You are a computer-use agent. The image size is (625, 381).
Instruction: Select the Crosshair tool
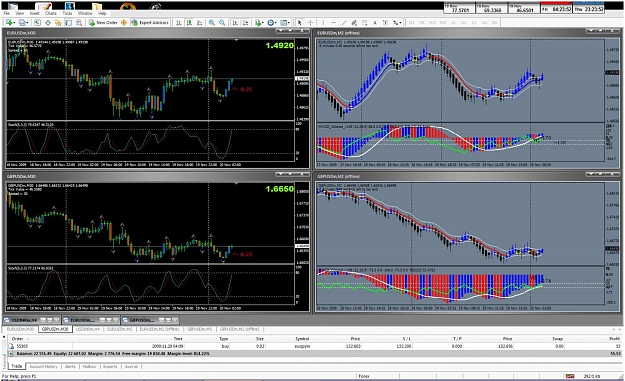click(x=311, y=23)
